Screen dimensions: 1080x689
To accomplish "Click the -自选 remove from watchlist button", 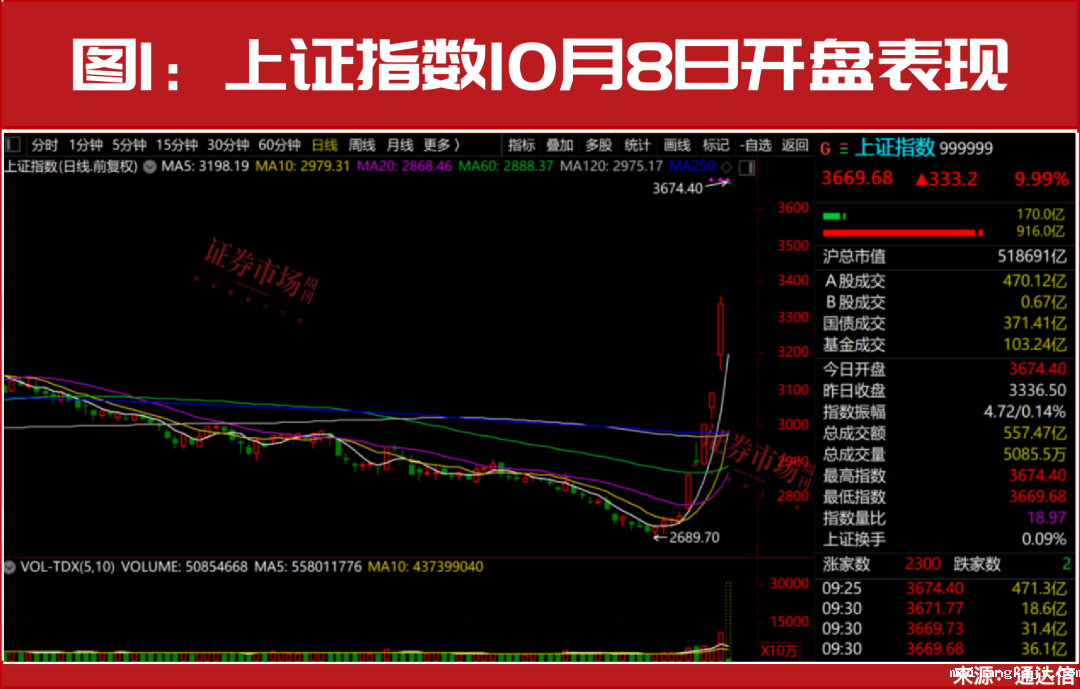I will tap(756, 145).
